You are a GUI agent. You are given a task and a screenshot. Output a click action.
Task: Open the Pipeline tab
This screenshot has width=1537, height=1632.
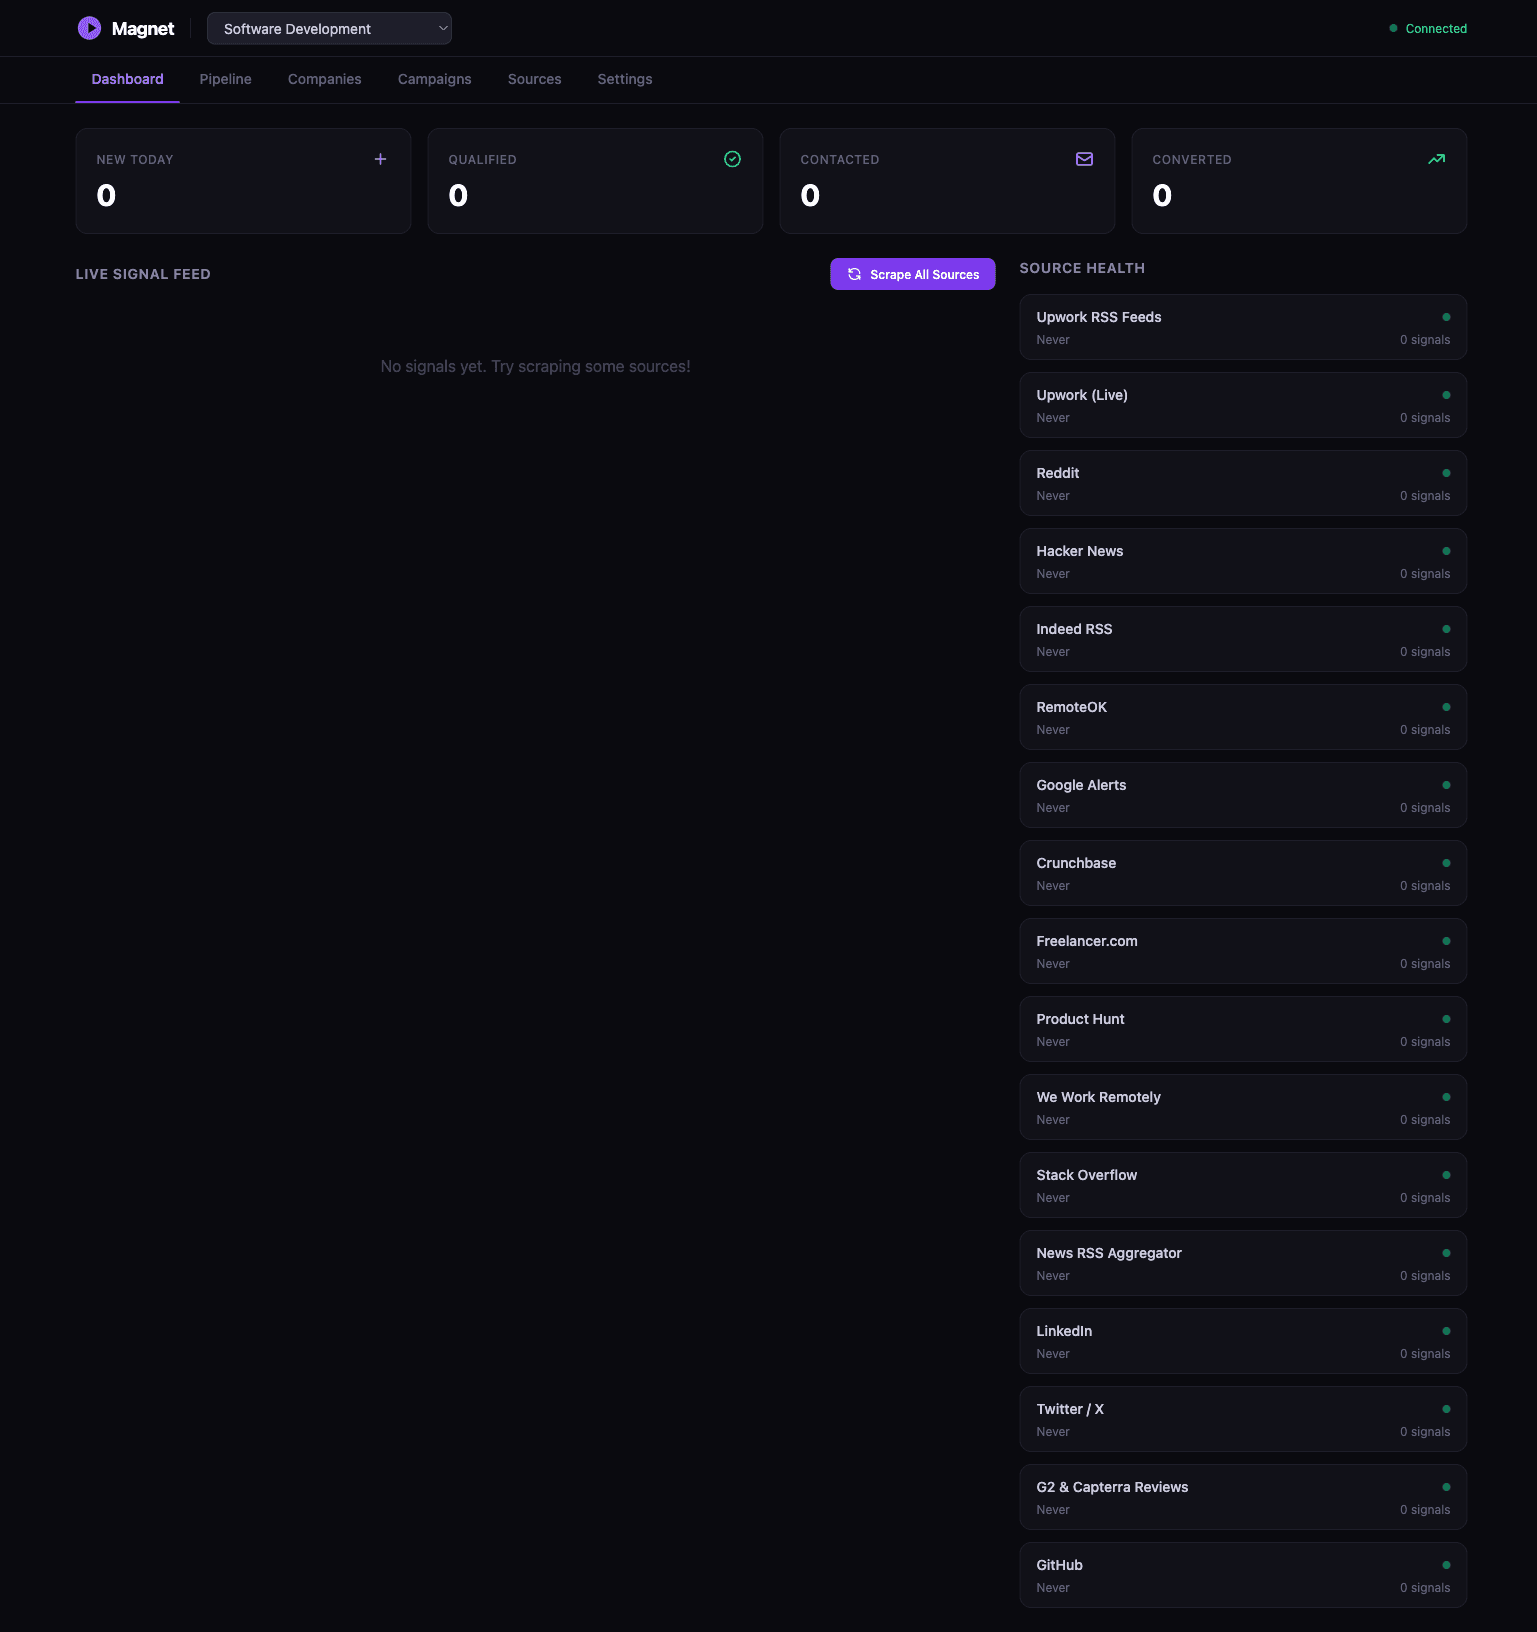(x=225, y=79)
